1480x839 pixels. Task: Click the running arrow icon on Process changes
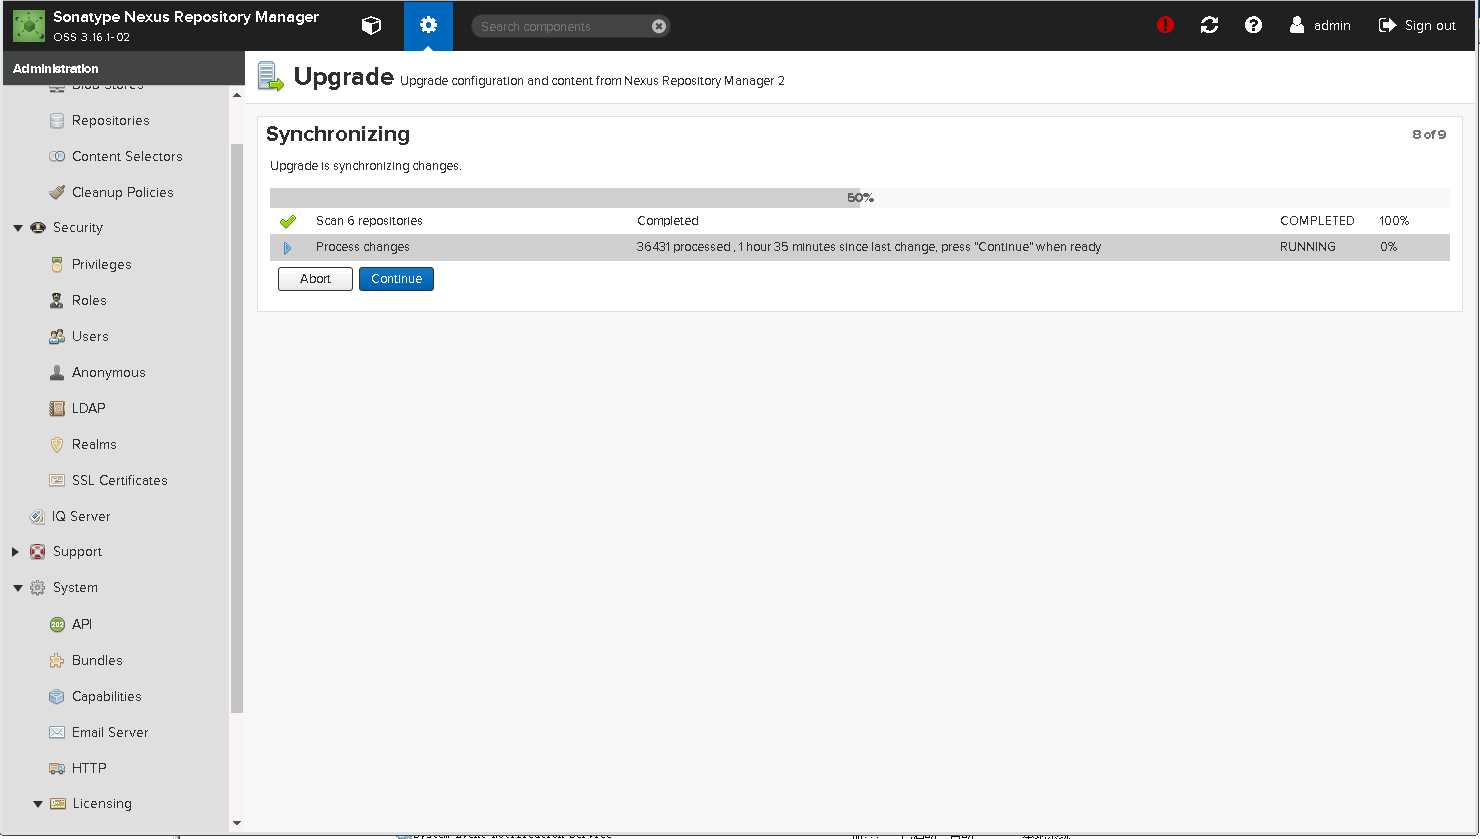coord(288,247)
